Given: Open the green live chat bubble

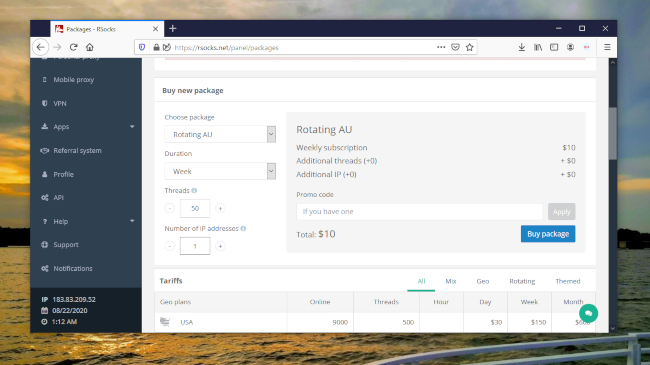Looking at the screenshot, I should click(588, 313).
